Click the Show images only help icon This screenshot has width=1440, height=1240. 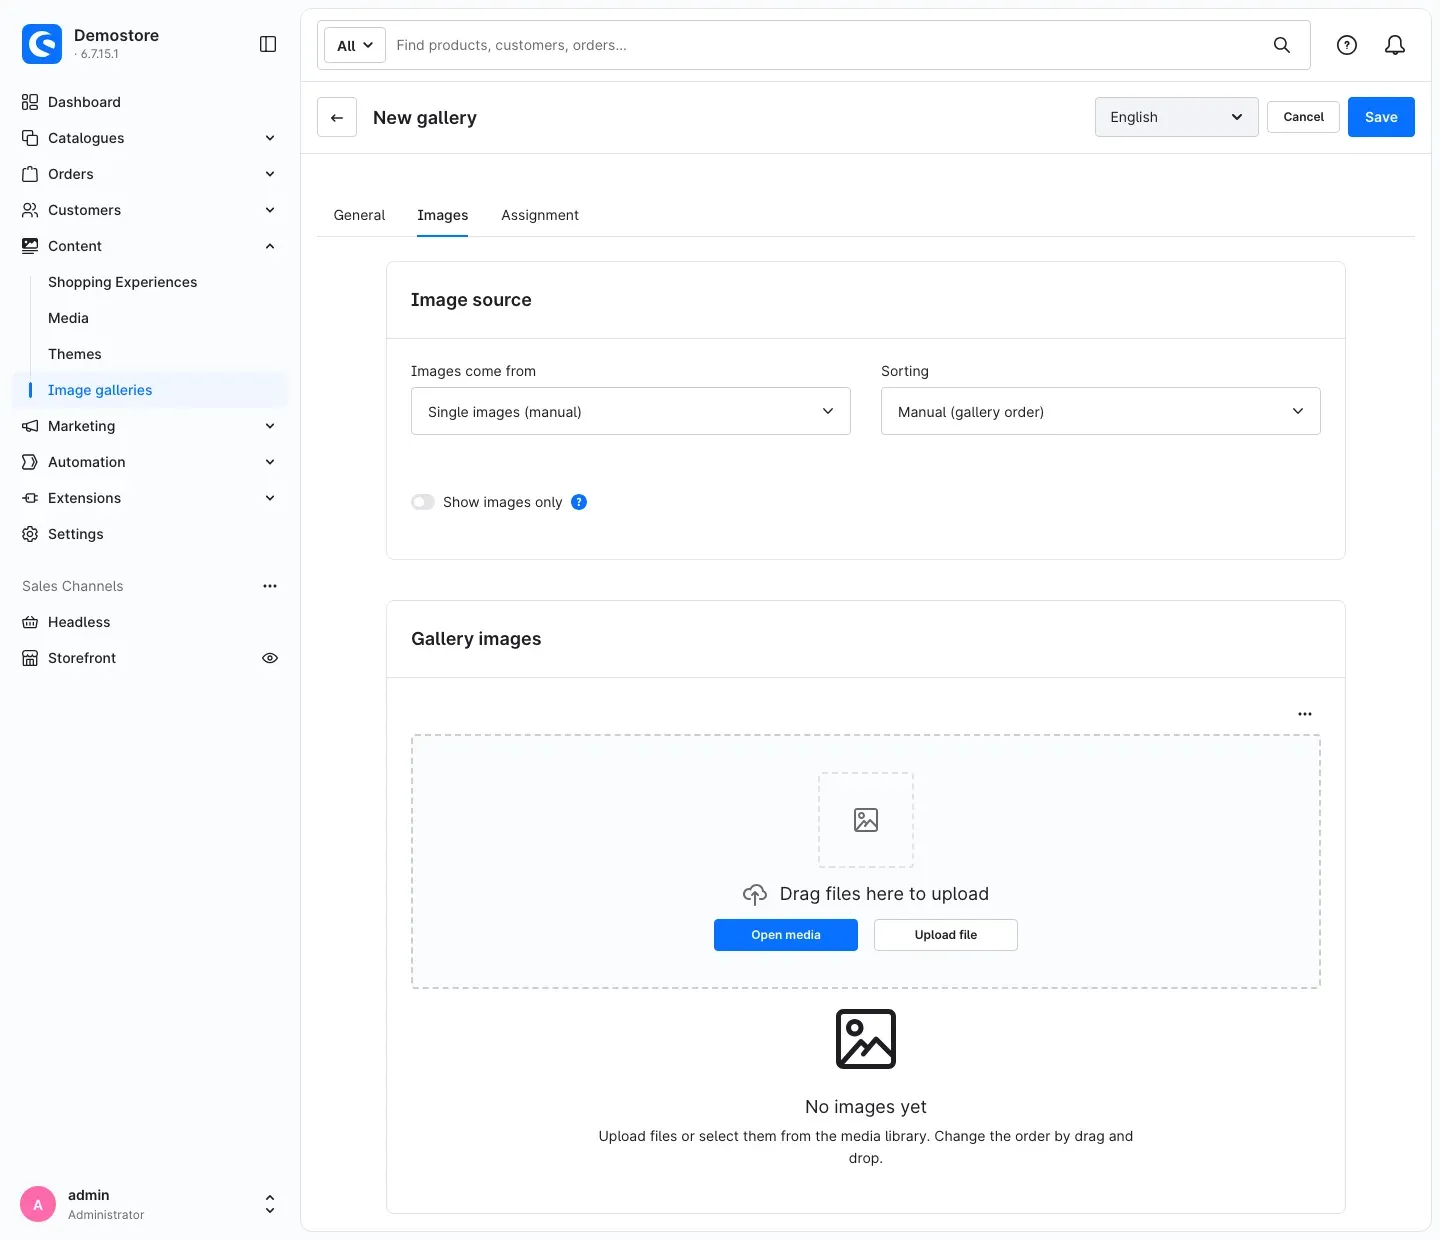(x=579, y=502)
